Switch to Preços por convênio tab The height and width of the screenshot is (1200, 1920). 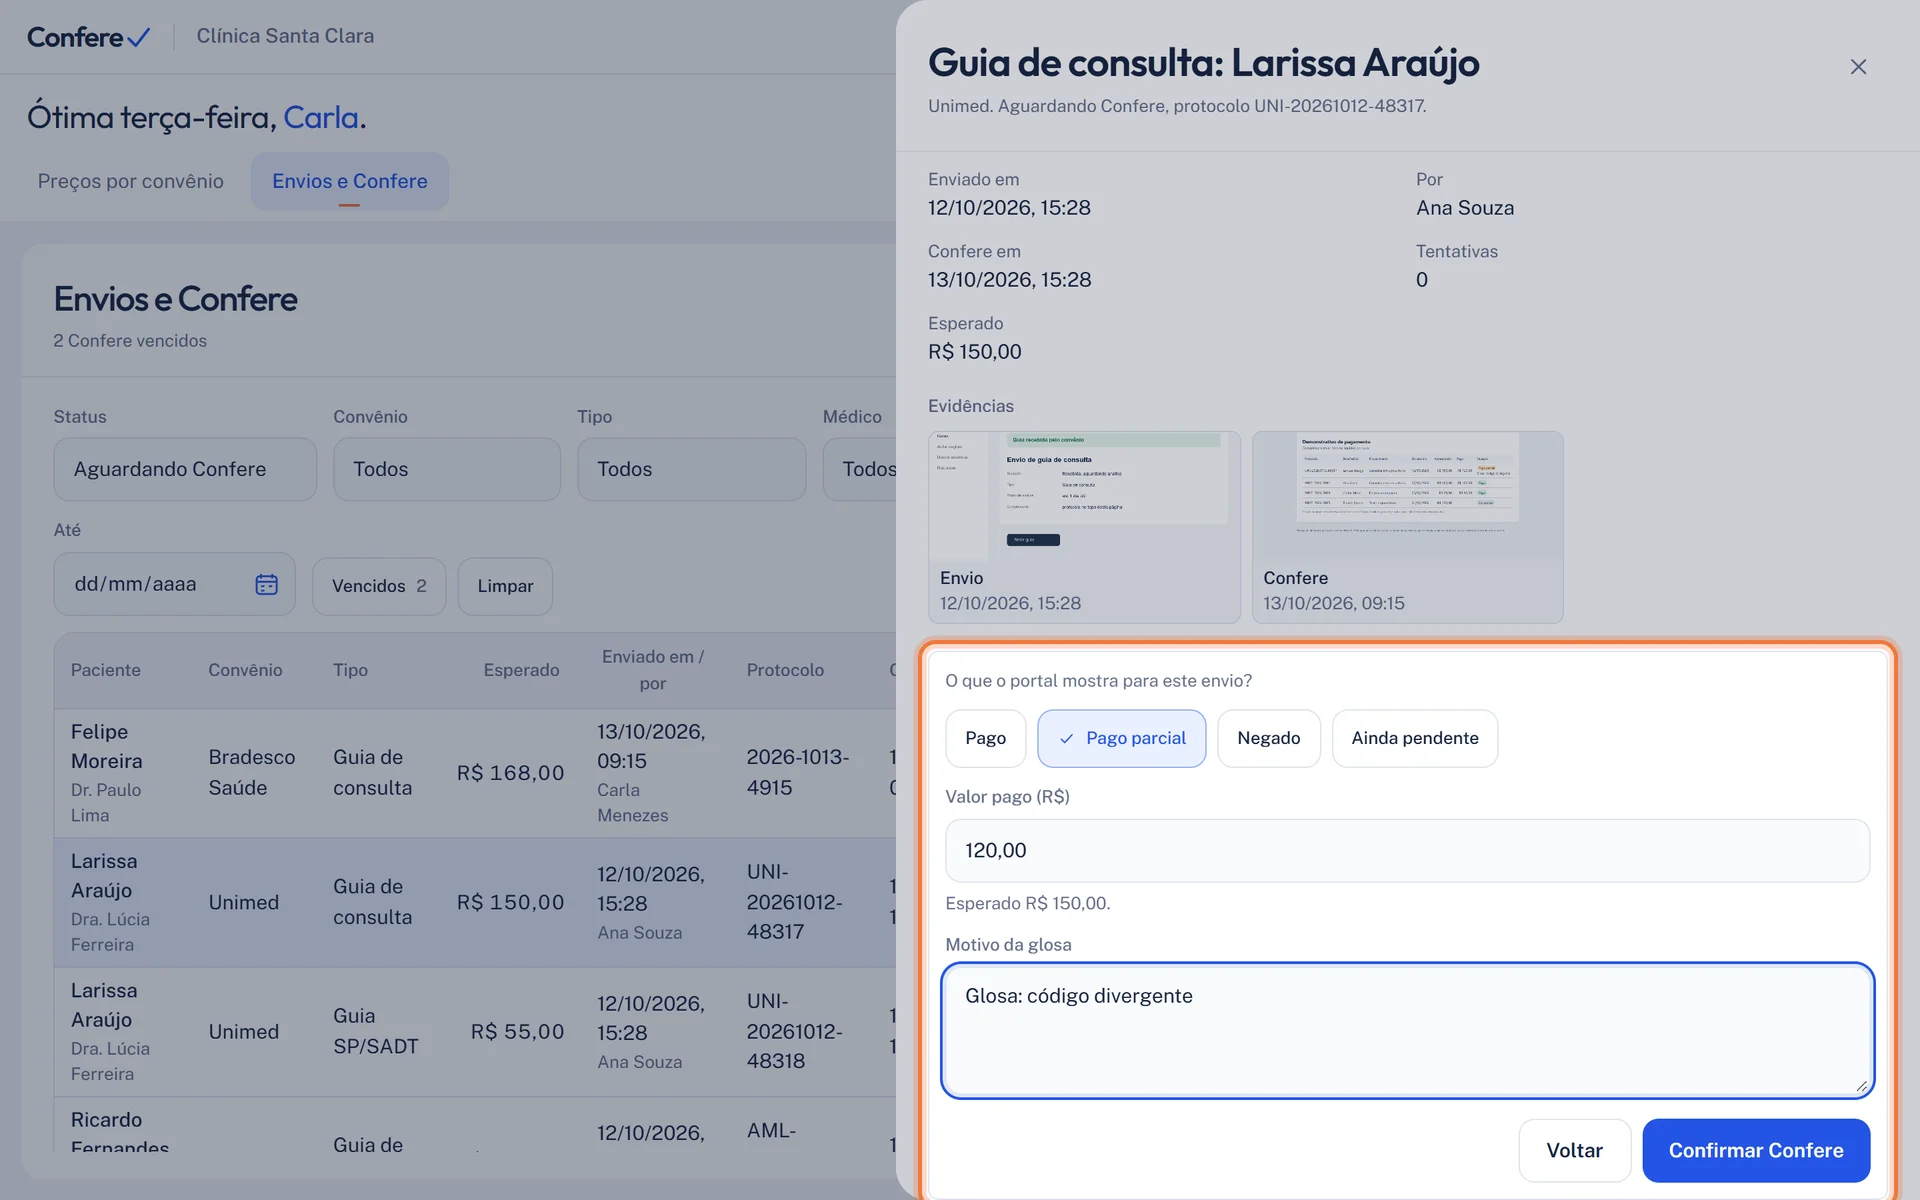[131, 181]
